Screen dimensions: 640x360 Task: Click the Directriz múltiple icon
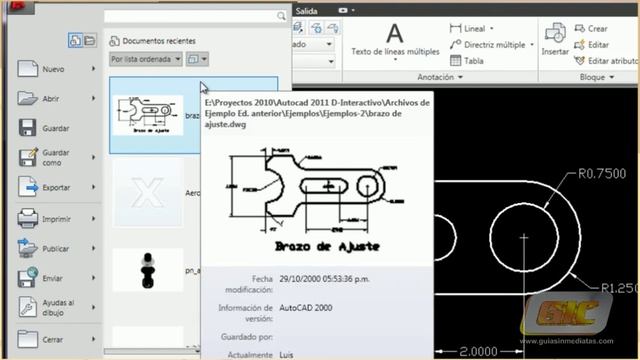click(x=455, y=44)
